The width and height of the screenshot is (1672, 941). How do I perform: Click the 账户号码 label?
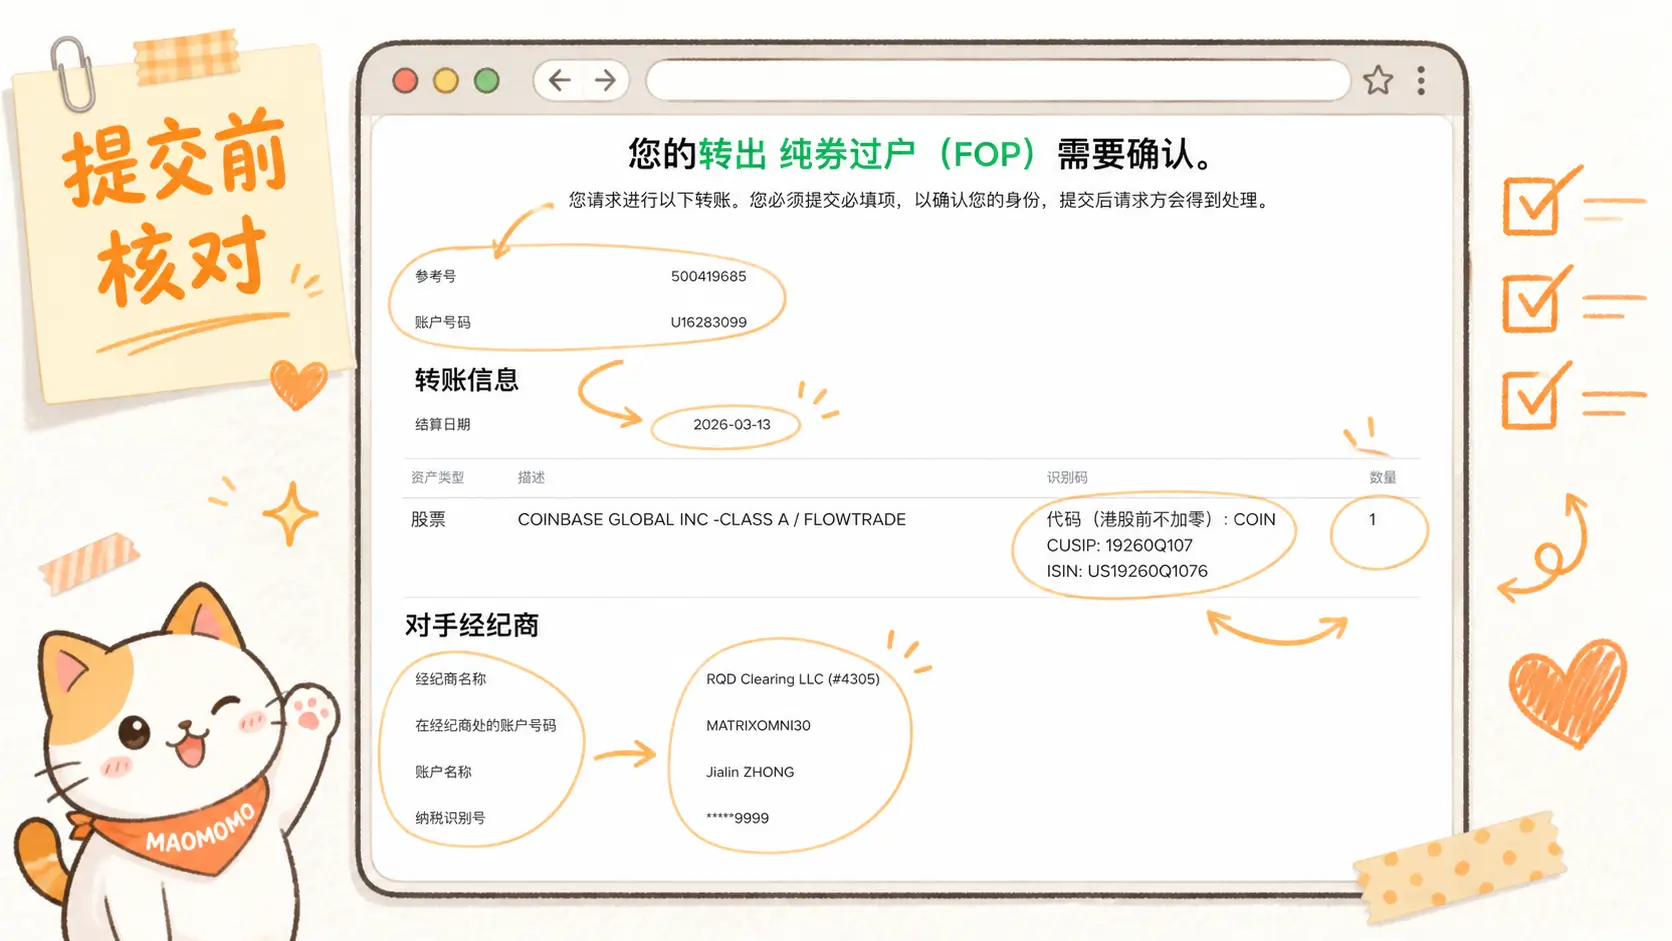pos(442,322)
